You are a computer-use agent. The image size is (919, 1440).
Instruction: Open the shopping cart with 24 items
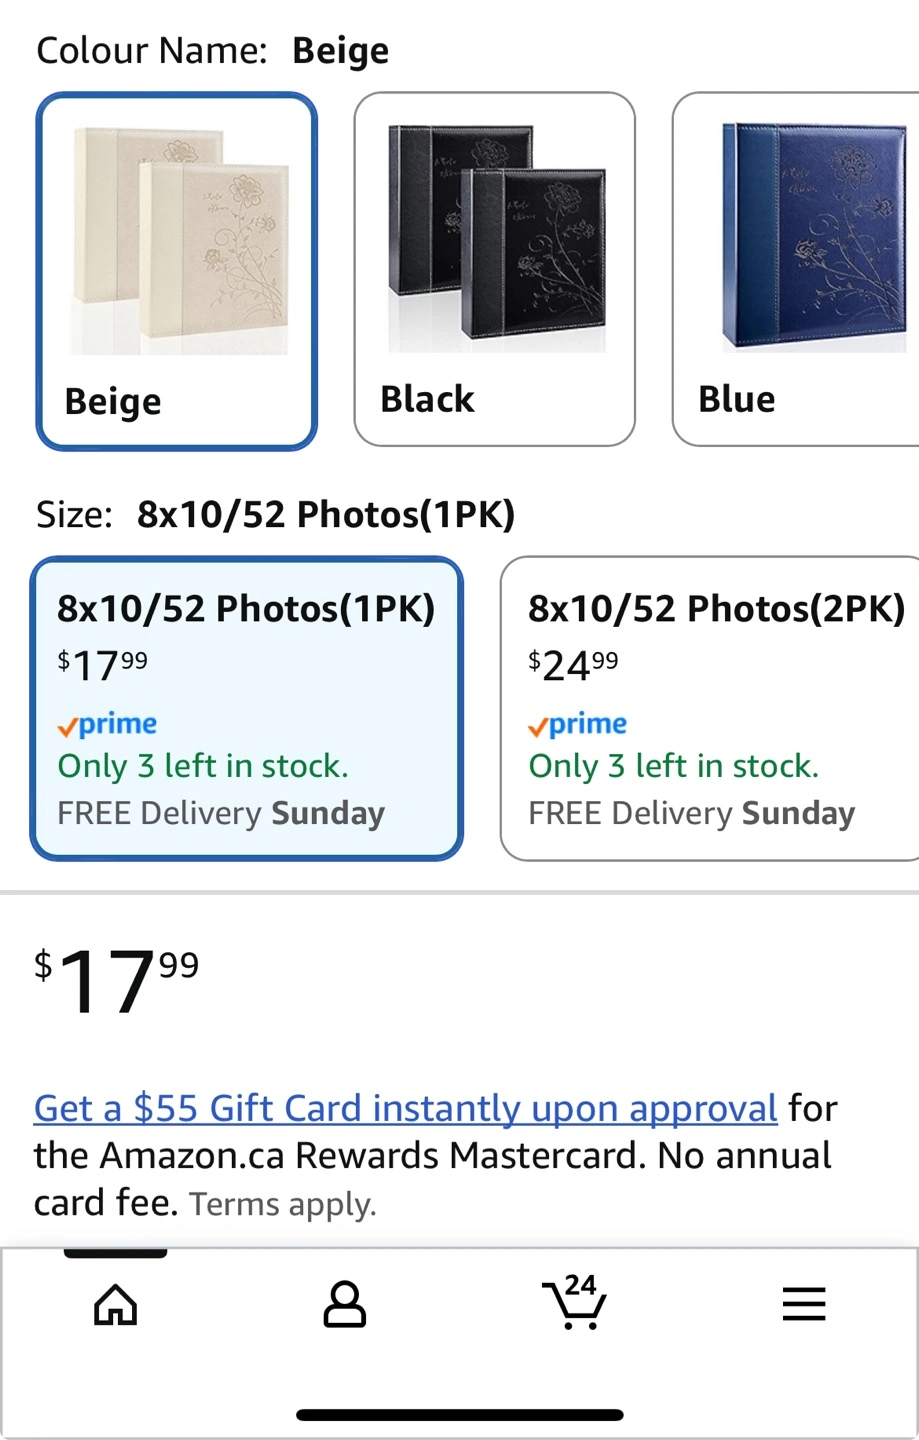click(x=573, y=1304)
